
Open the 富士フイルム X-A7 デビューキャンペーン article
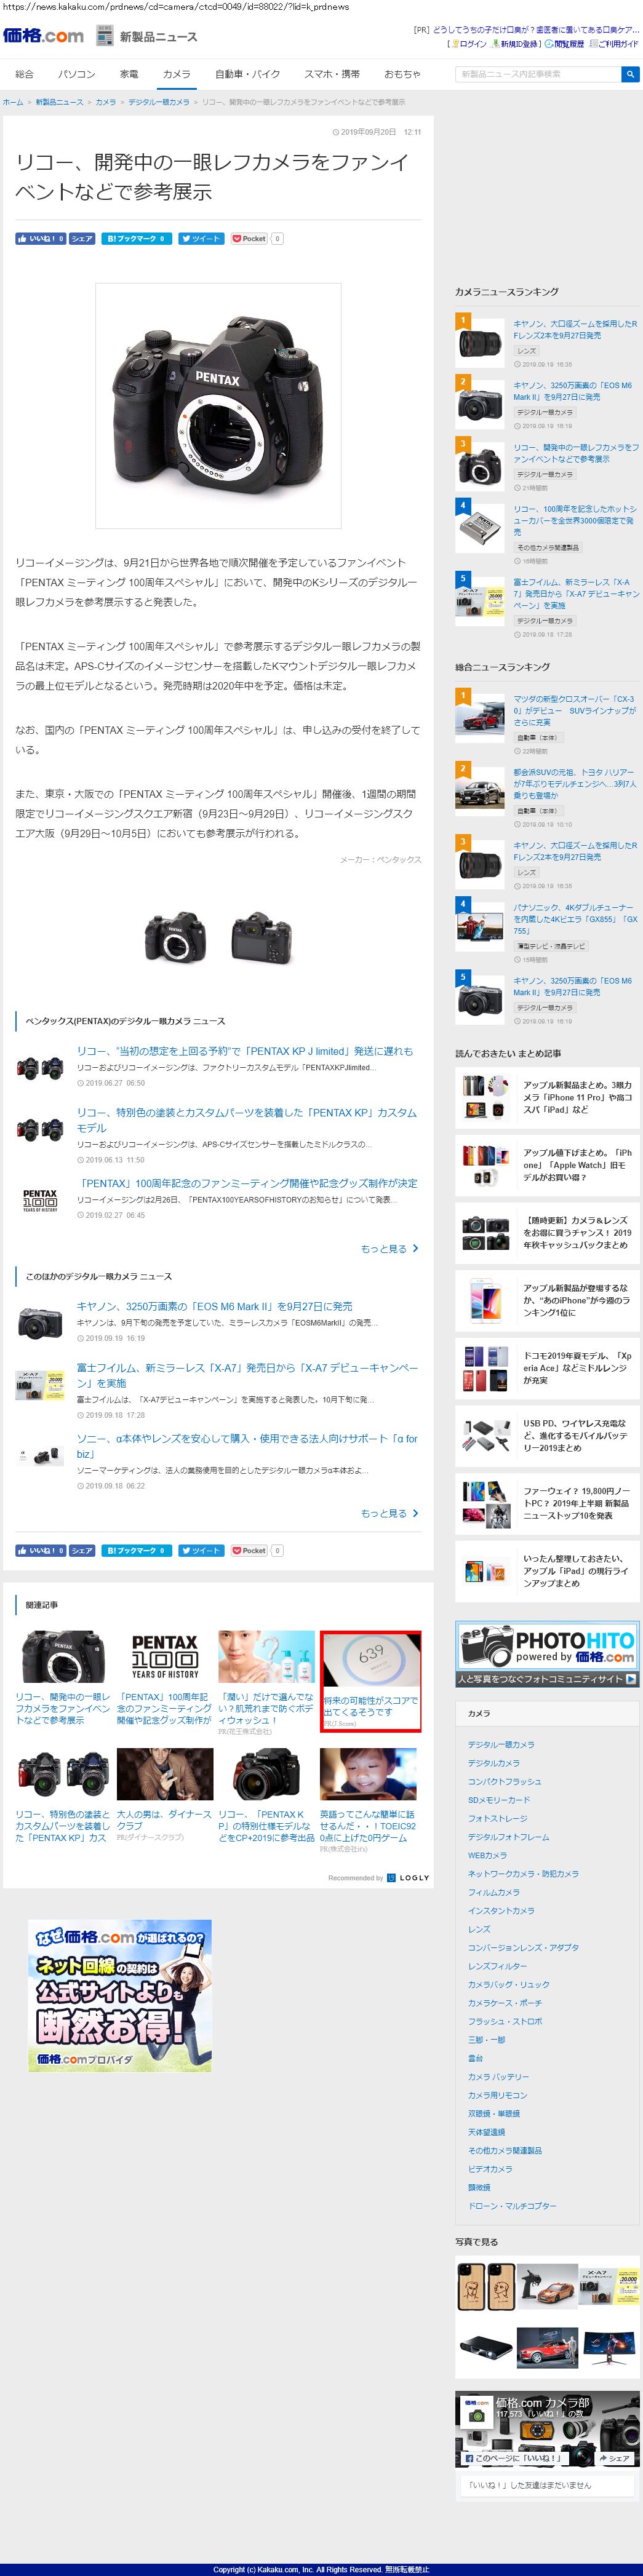247,1375
